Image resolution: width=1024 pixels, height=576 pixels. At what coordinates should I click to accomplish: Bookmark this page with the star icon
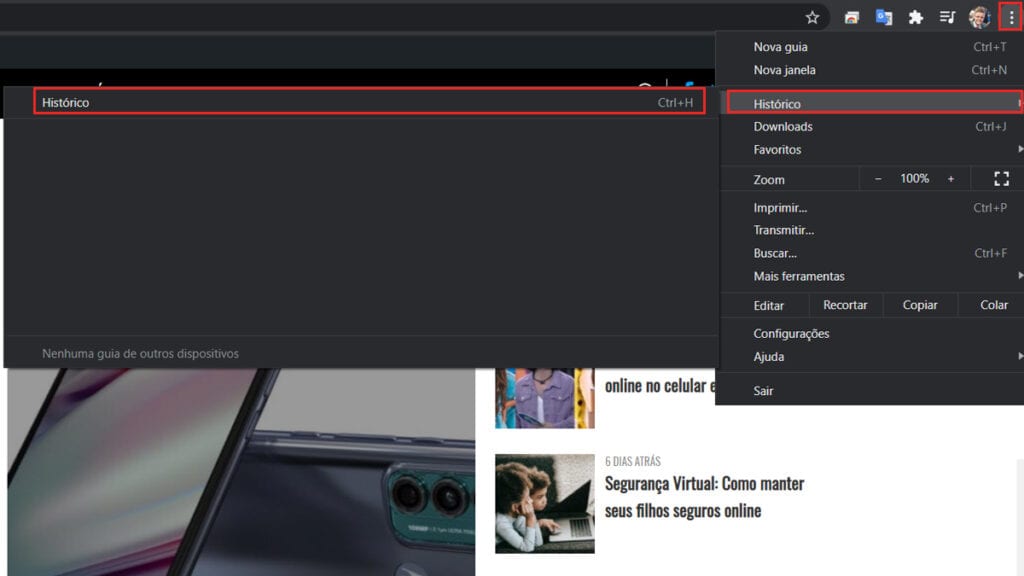coord(812,18)
